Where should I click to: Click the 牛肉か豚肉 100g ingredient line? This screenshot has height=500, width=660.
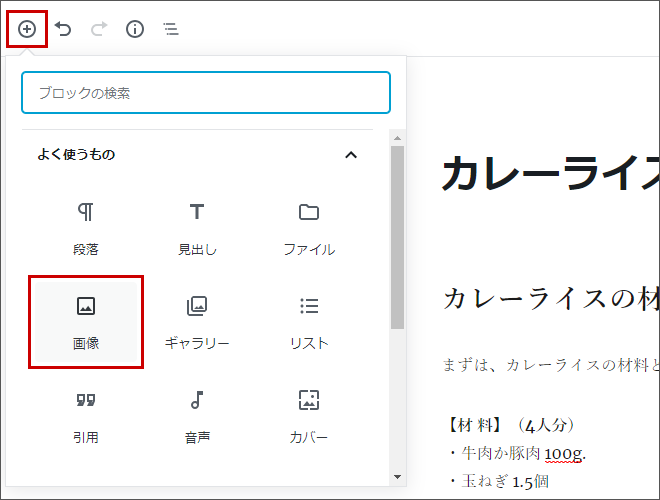(x=519, y=454)
